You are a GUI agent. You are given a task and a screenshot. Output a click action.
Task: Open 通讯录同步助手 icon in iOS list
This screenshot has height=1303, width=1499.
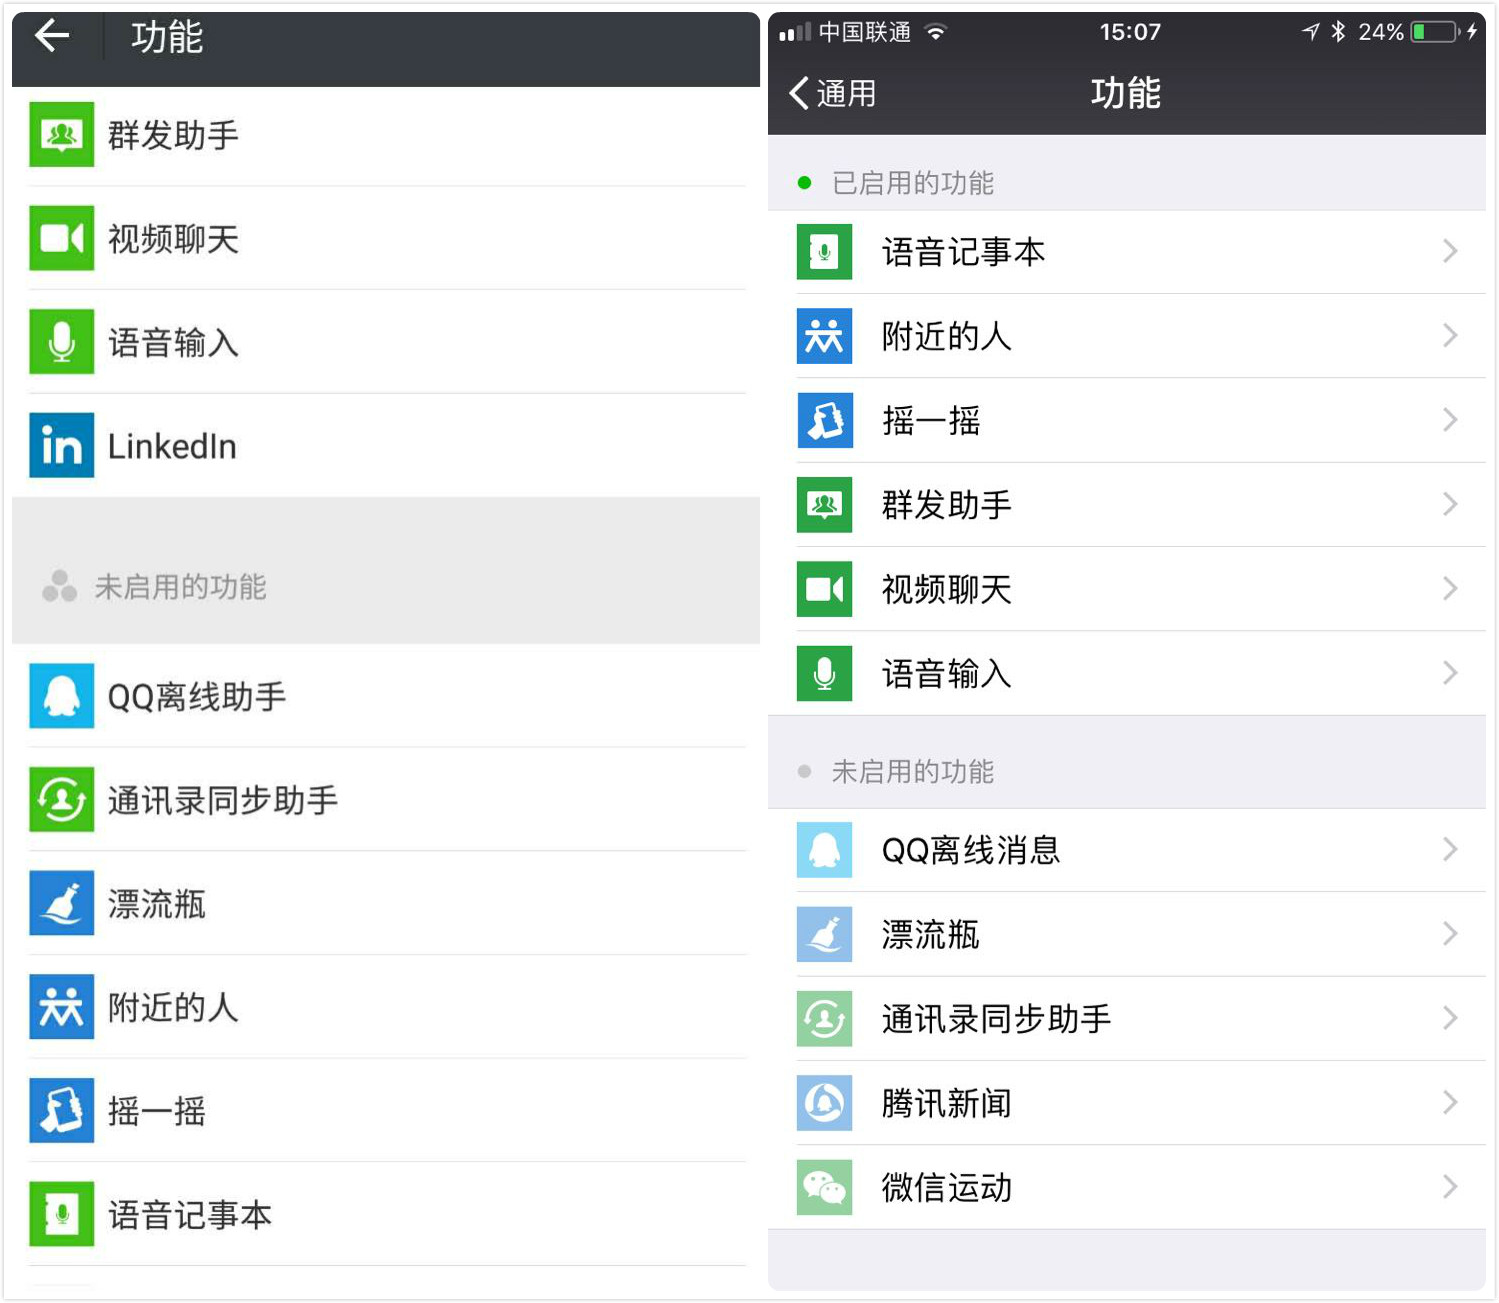[824, 1019]
